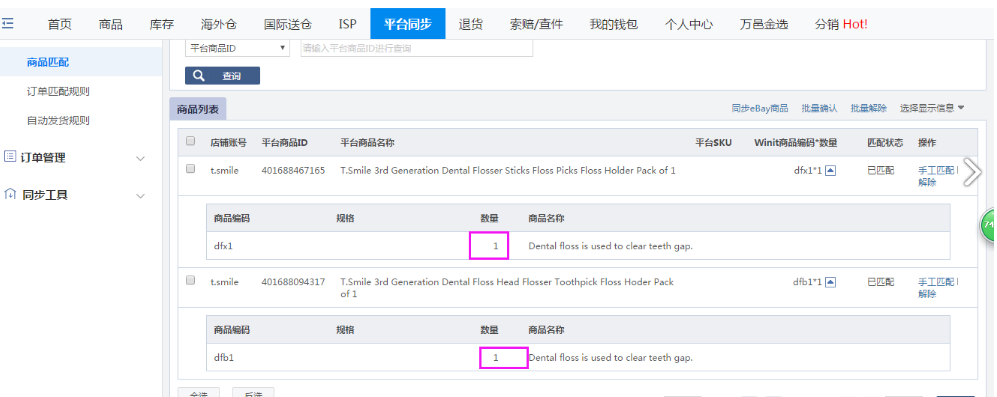
Task: Check the box for item 401688467165
Action: (190, 169)
